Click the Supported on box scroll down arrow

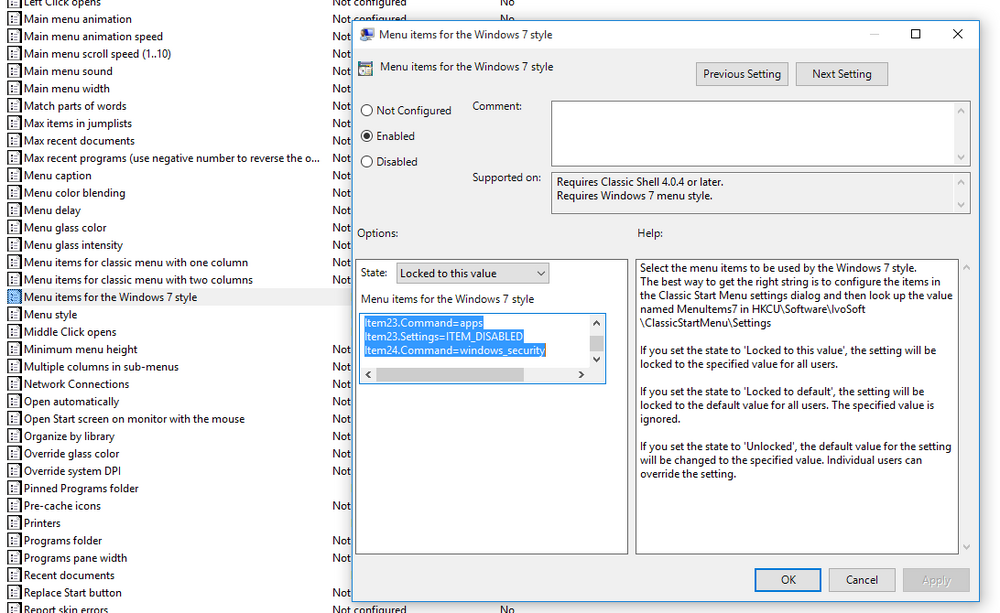click(961, 205)
